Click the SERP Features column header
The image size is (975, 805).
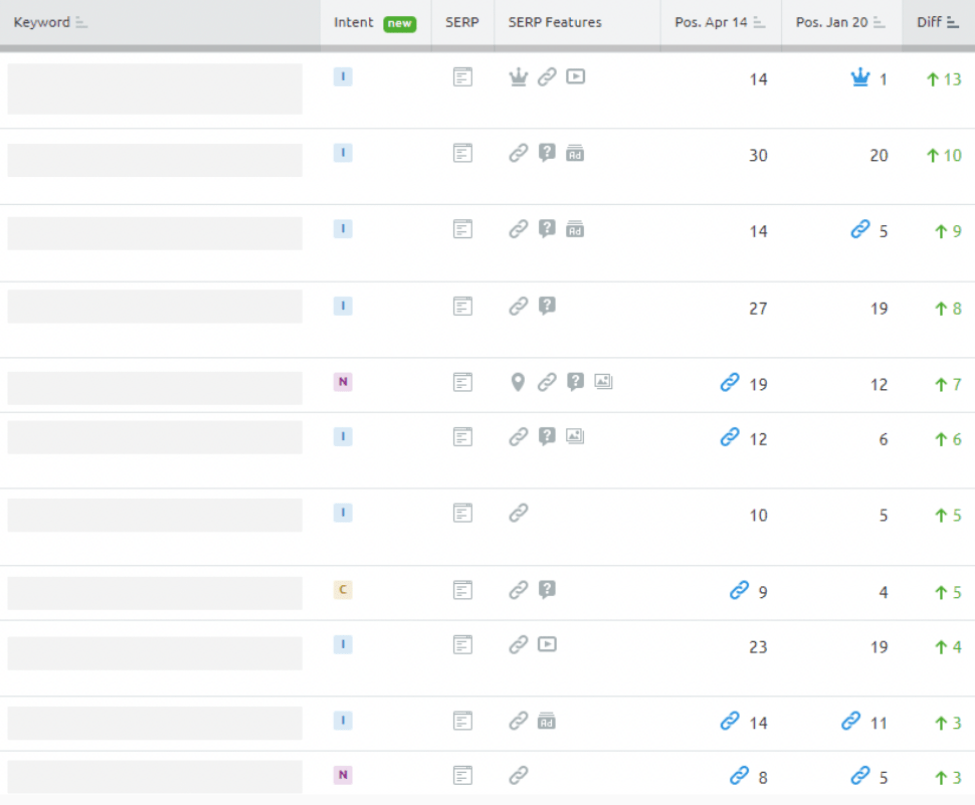pyautogui.click(x=555, y=22)
